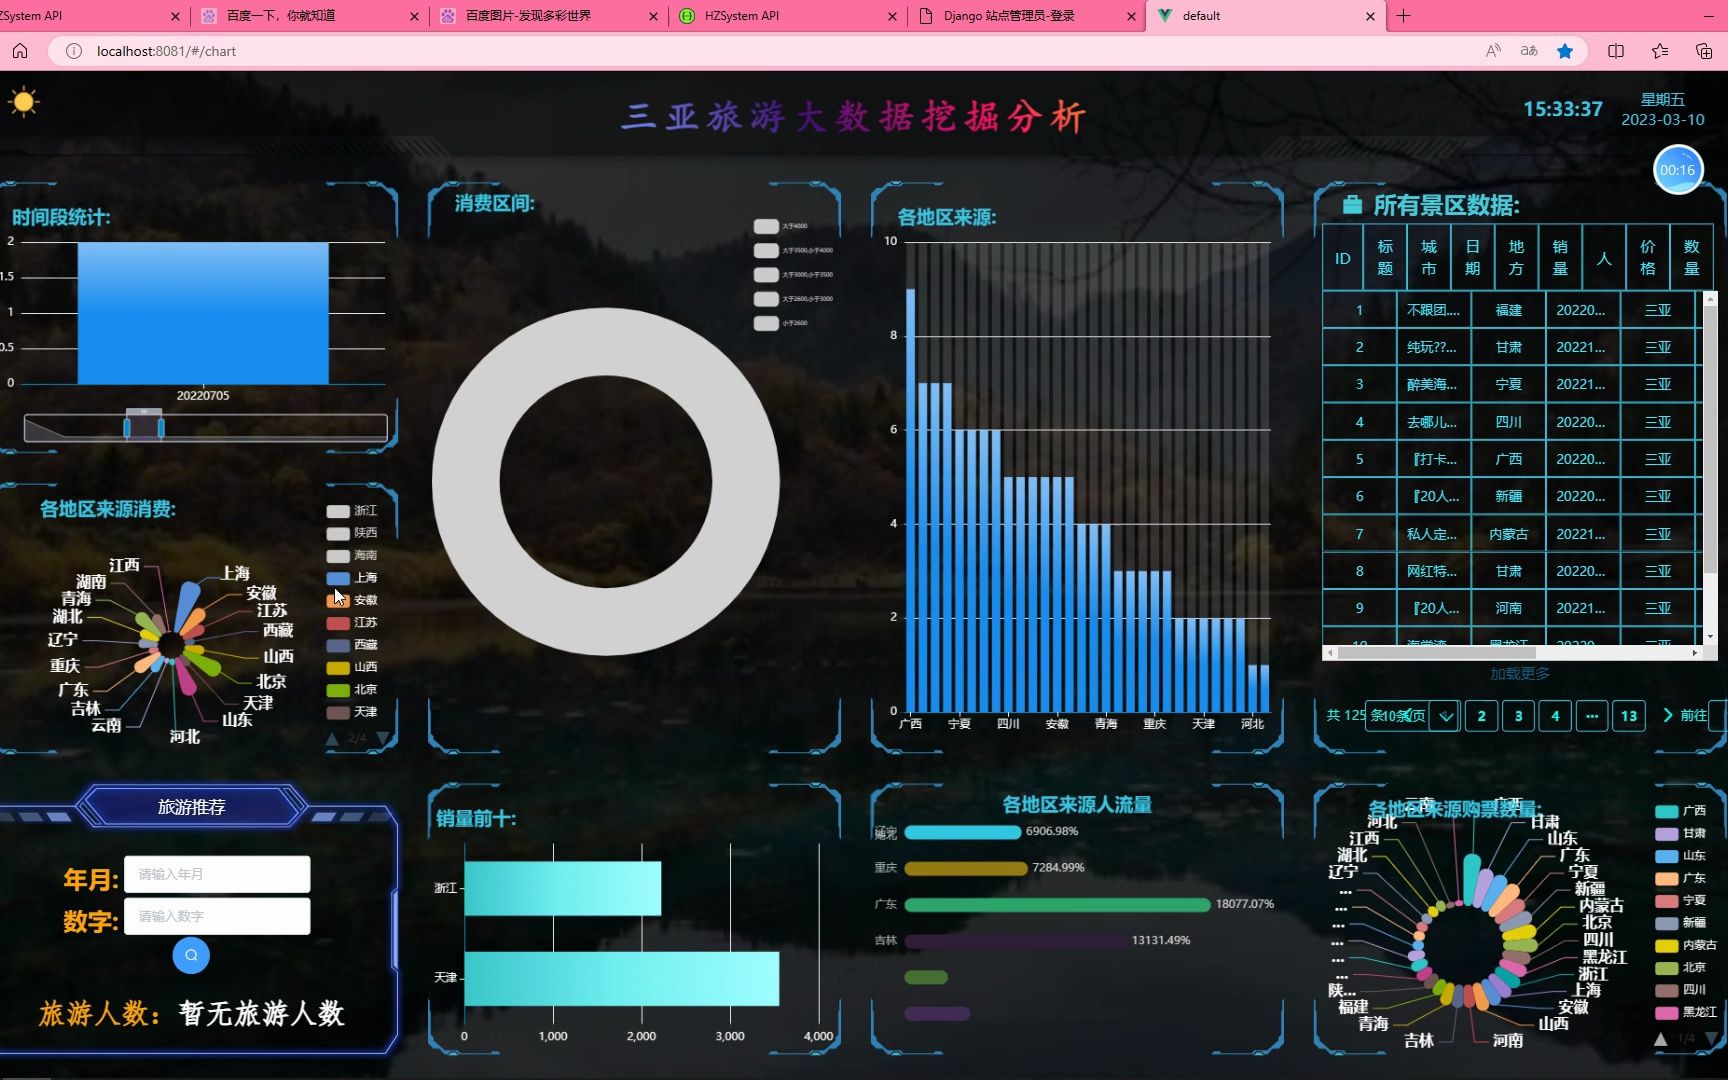Click the 00:16 round timer badge
This screenshot has width=1728, height=1080.
[x=1677, y=170]
